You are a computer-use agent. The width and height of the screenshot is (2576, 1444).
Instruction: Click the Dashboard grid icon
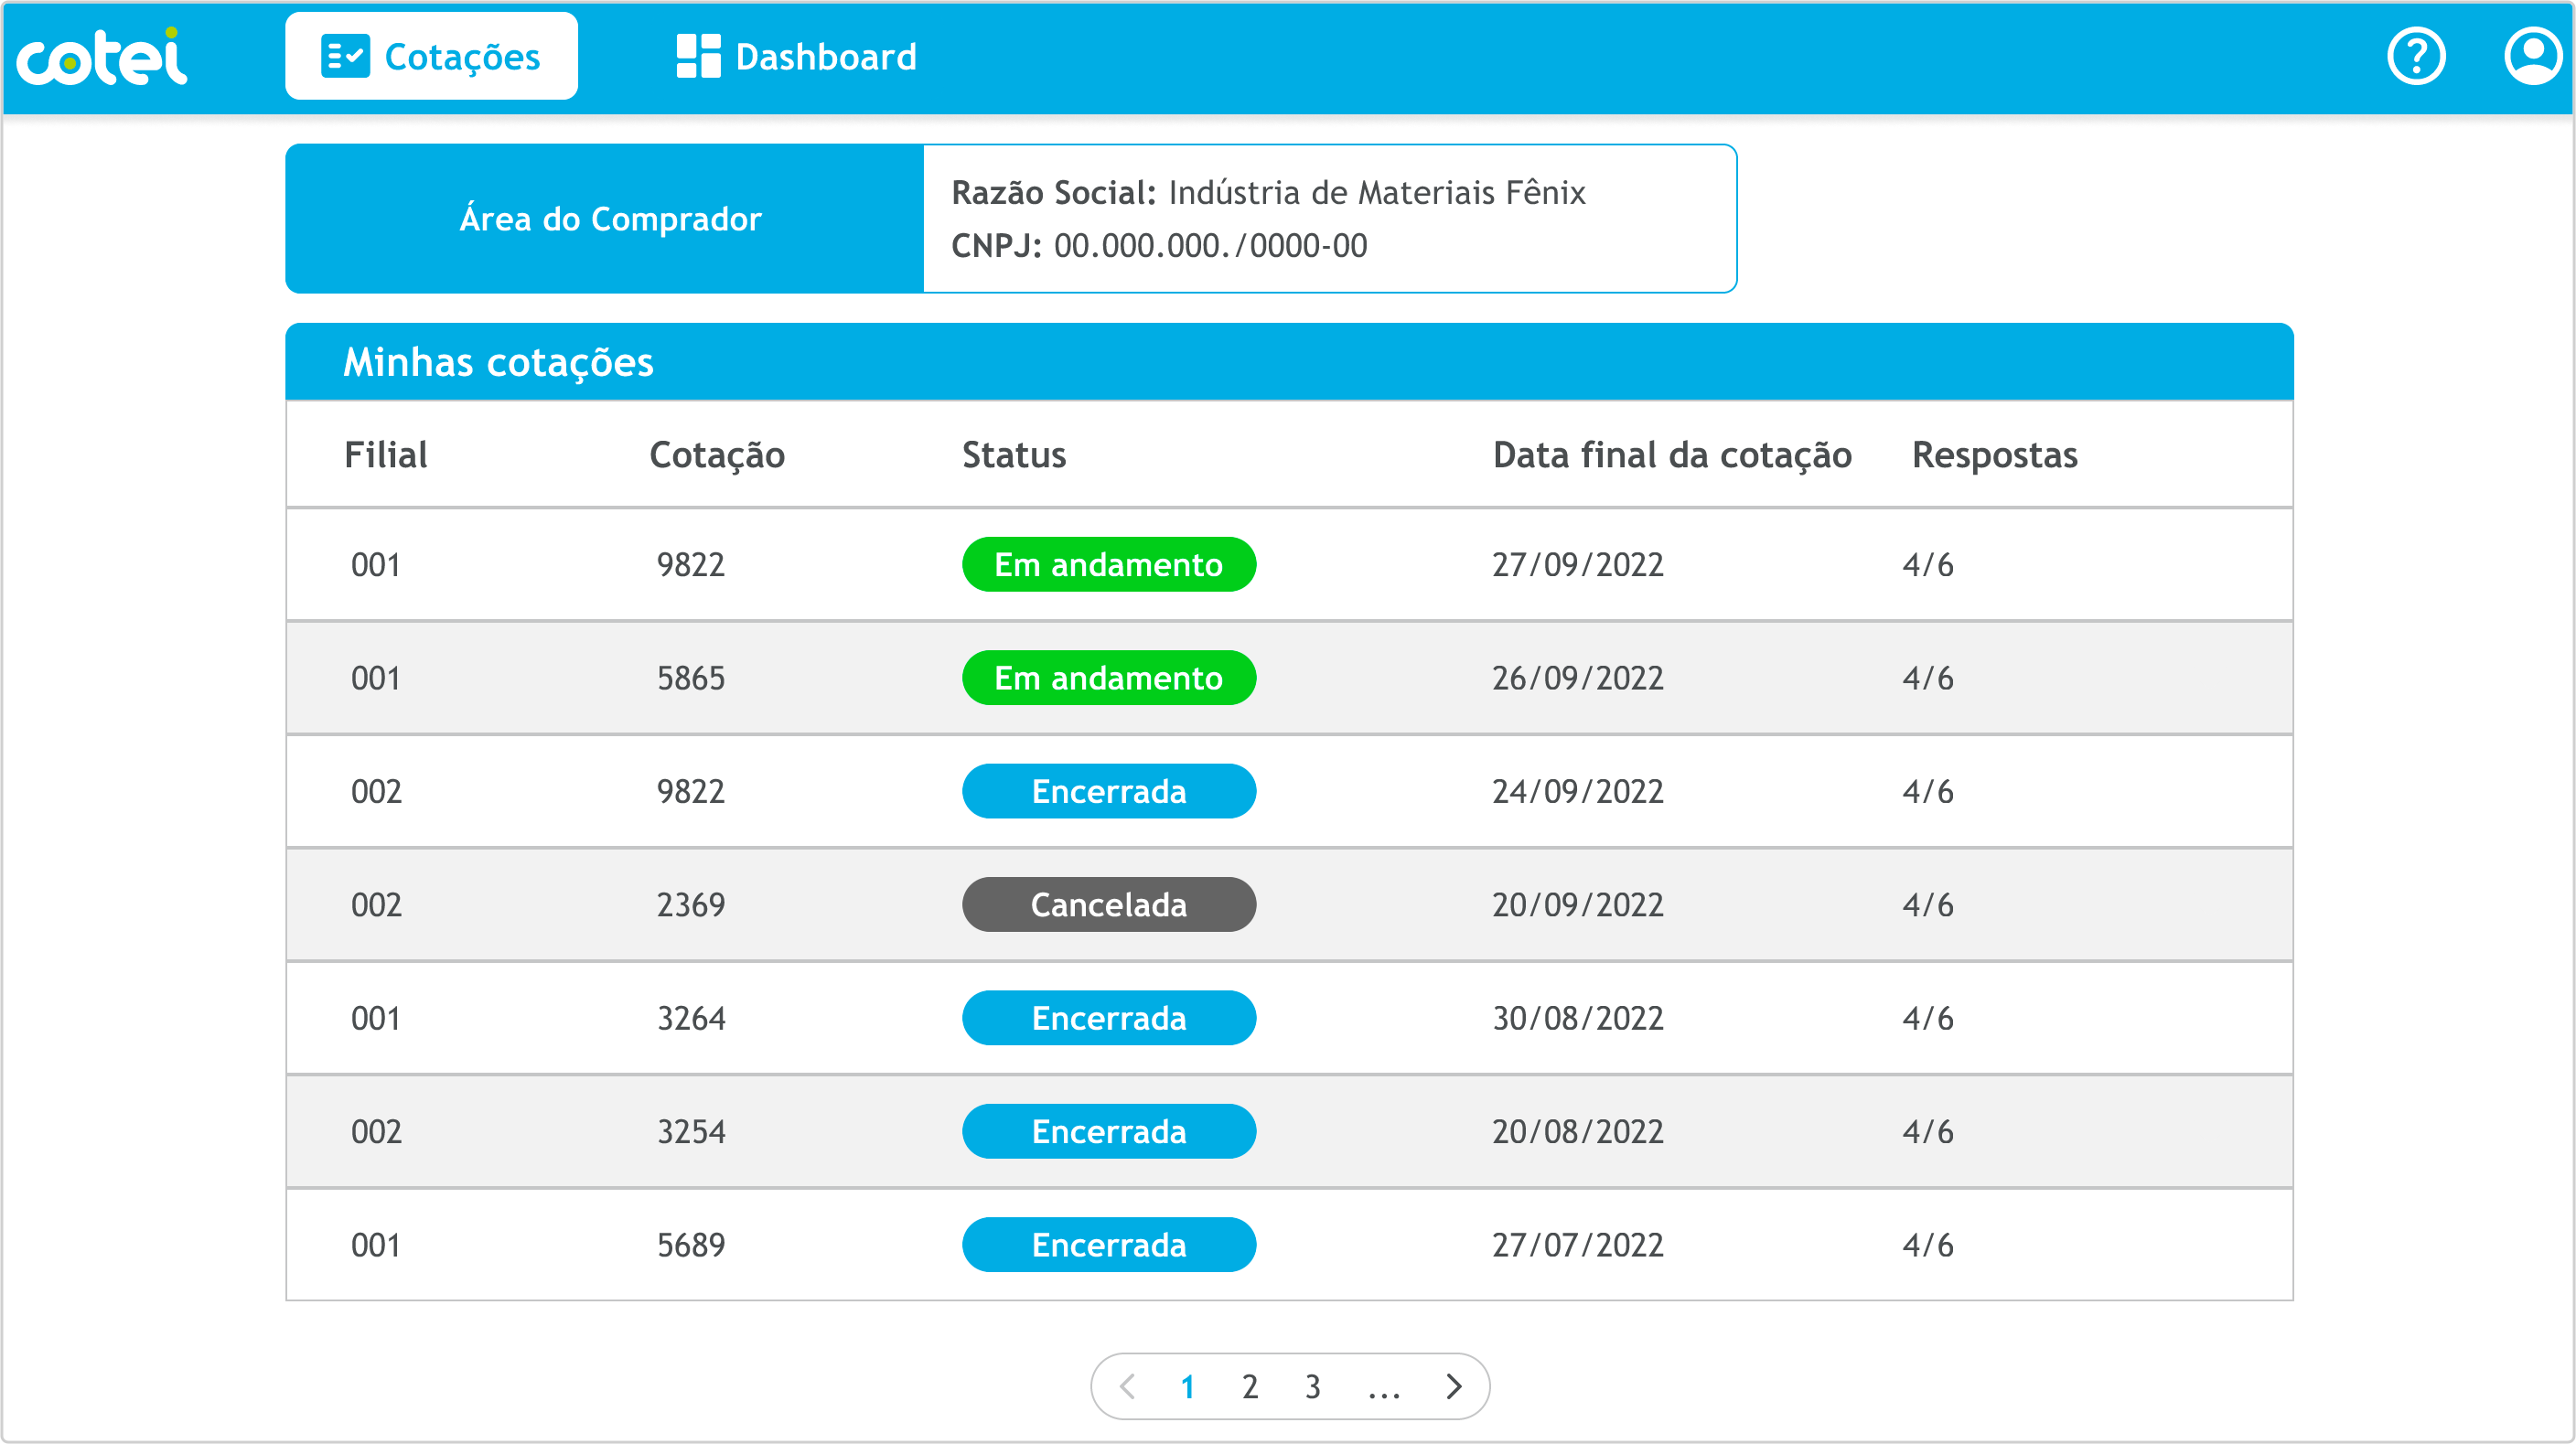[x=698, y=57]
